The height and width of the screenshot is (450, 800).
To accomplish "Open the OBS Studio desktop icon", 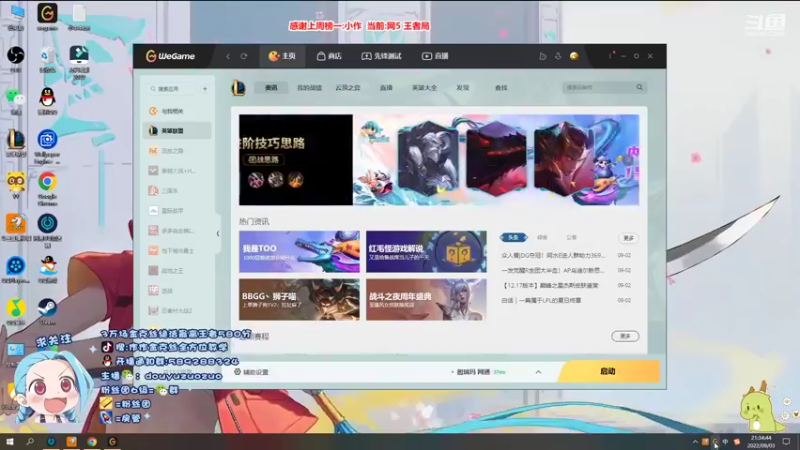I will point(16,59).
